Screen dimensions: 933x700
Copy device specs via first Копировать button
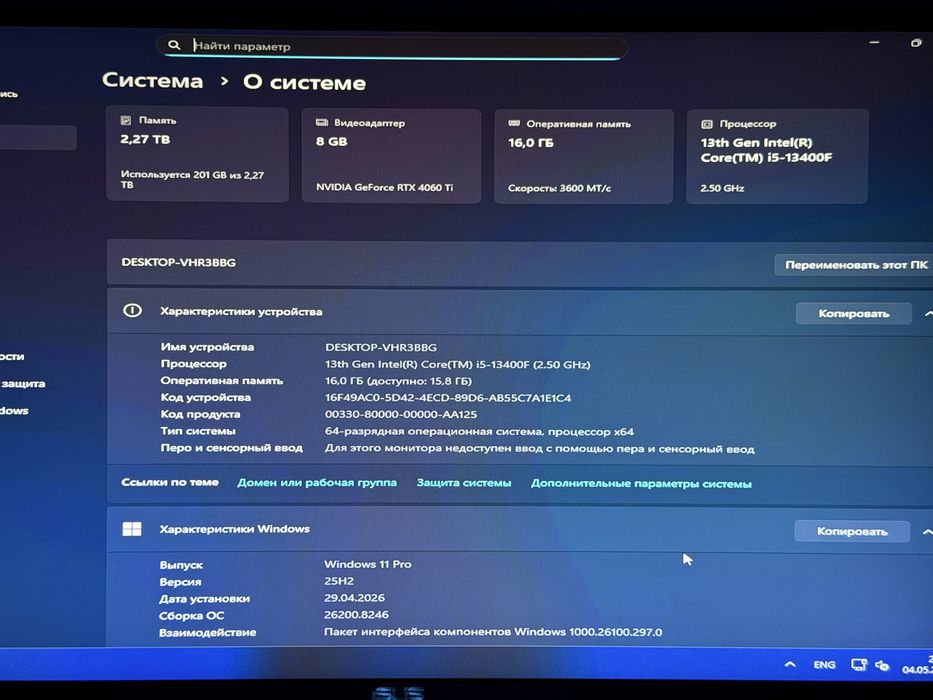(853, 314)
